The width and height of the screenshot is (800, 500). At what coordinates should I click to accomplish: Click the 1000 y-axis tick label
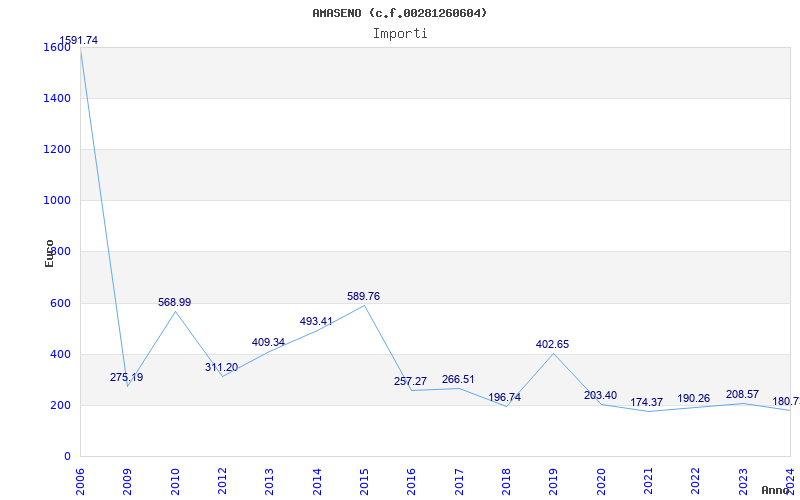tap(57, 201)
